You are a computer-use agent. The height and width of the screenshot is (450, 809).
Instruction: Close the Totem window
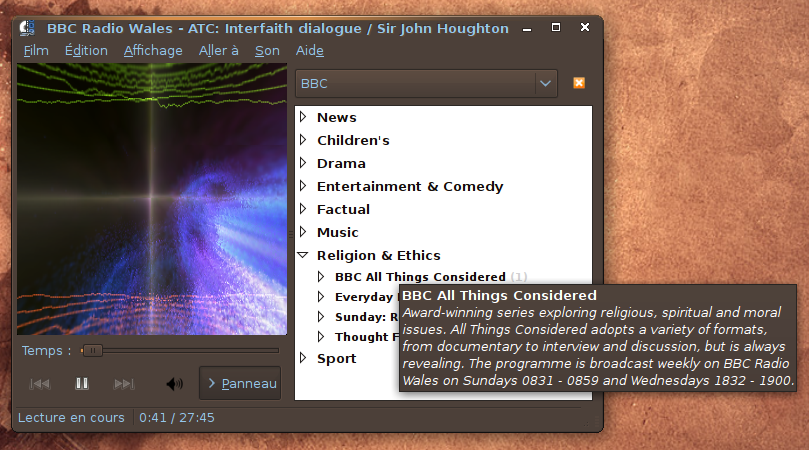pos(585,27)
